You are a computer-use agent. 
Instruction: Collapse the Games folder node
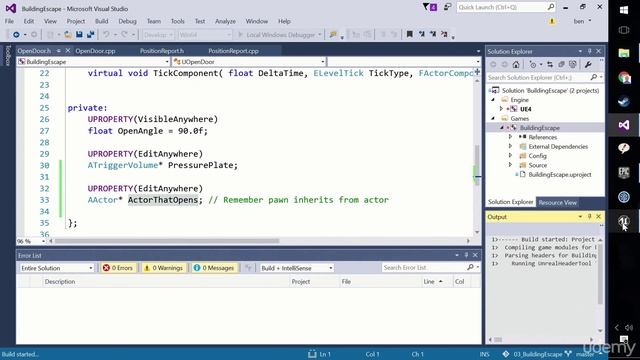(493, 118)
